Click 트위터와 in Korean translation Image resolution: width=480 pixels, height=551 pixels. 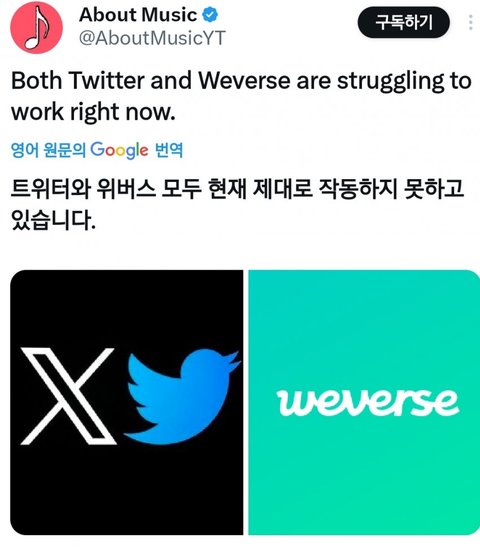tap(51, 189)
